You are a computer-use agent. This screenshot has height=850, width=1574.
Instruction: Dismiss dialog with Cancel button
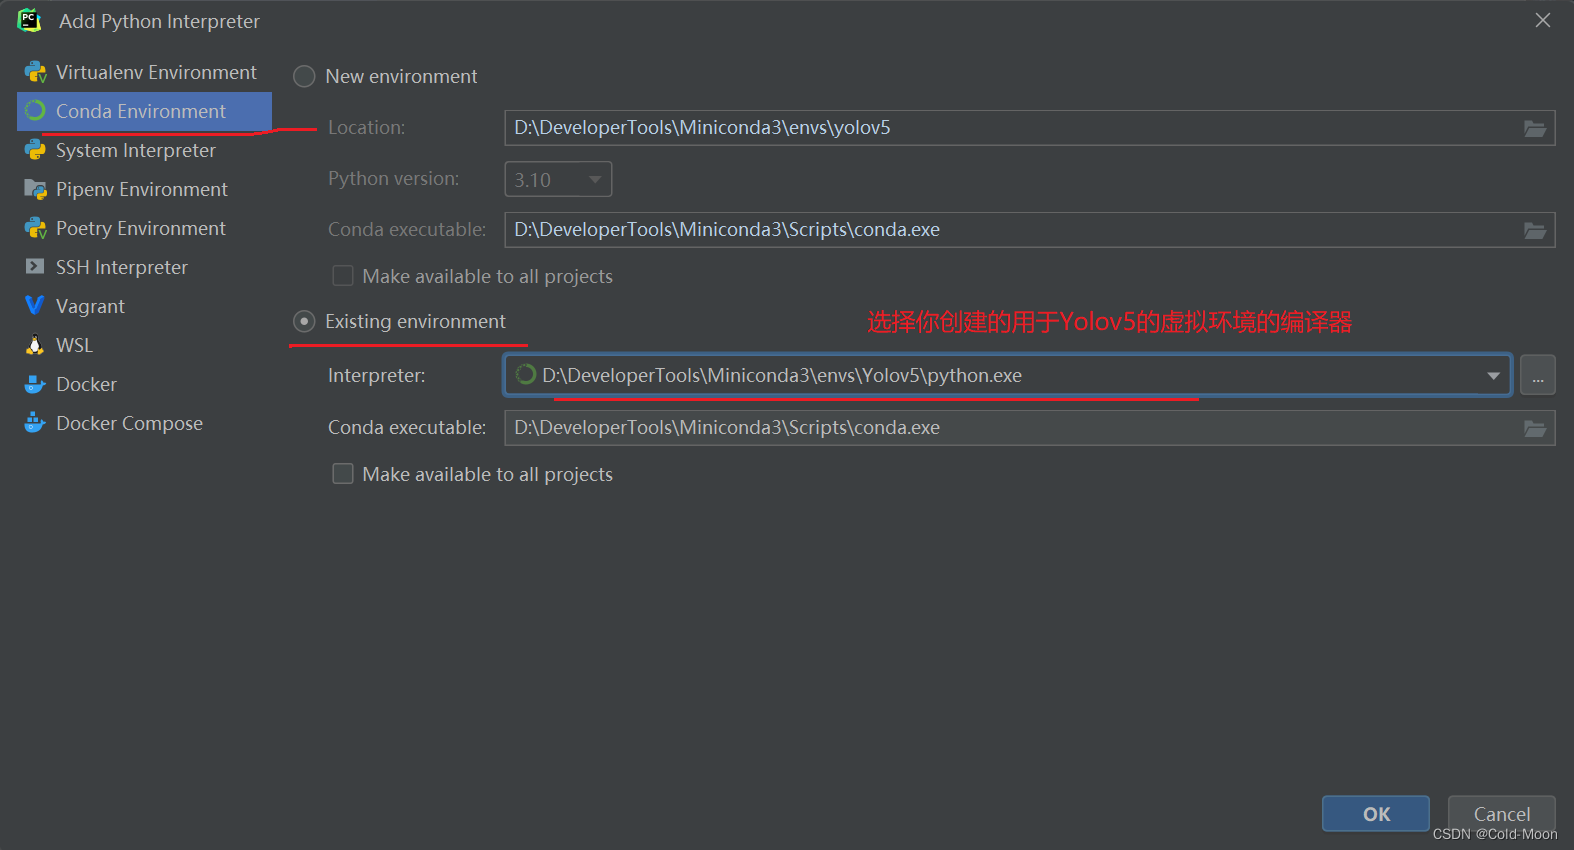coord(1502,814)
